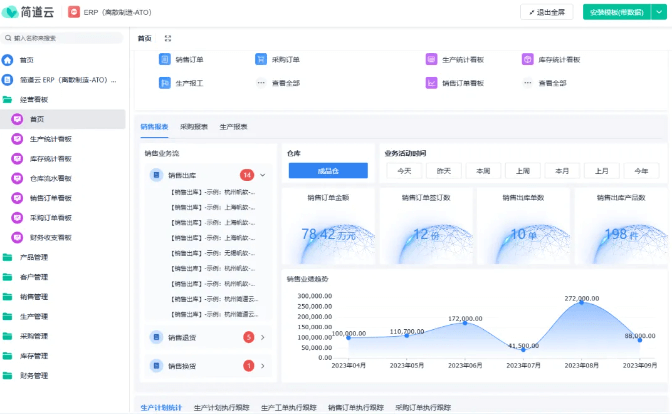Click the 198 件 outbound products card
Screen dimensions: 672x414
click(x=621, y=226)
